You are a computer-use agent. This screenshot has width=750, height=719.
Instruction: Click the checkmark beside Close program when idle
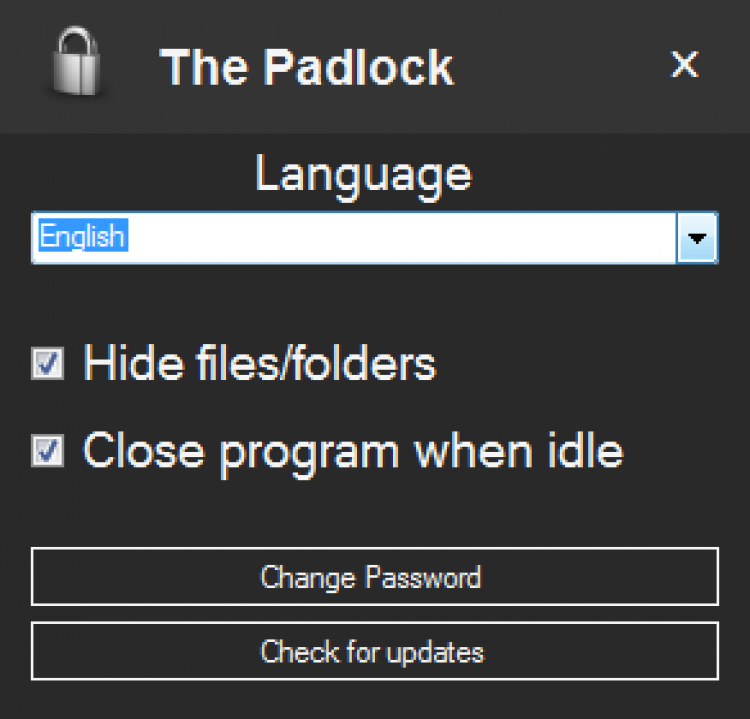(x=48, y=451)
